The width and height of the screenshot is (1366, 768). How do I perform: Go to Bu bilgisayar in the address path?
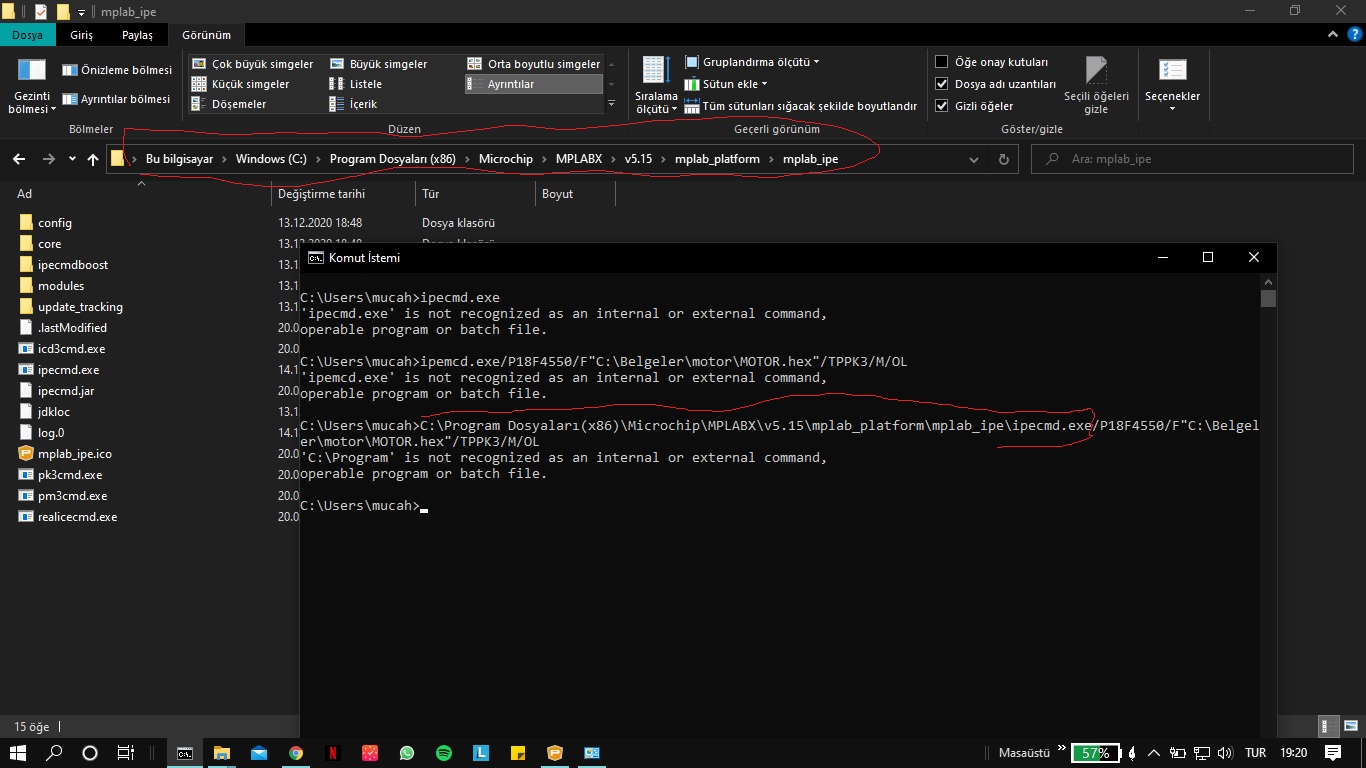tap(180, 159)
